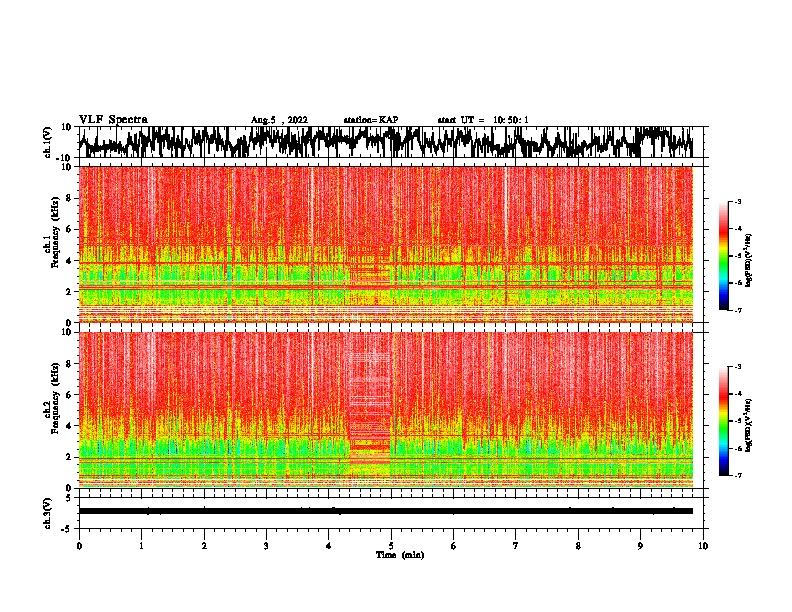Image resolution: width=792 pixels, height=612 pixels.
Task: Click inside the ch.1 frequency spectrogram
Action: click(386, 244)
